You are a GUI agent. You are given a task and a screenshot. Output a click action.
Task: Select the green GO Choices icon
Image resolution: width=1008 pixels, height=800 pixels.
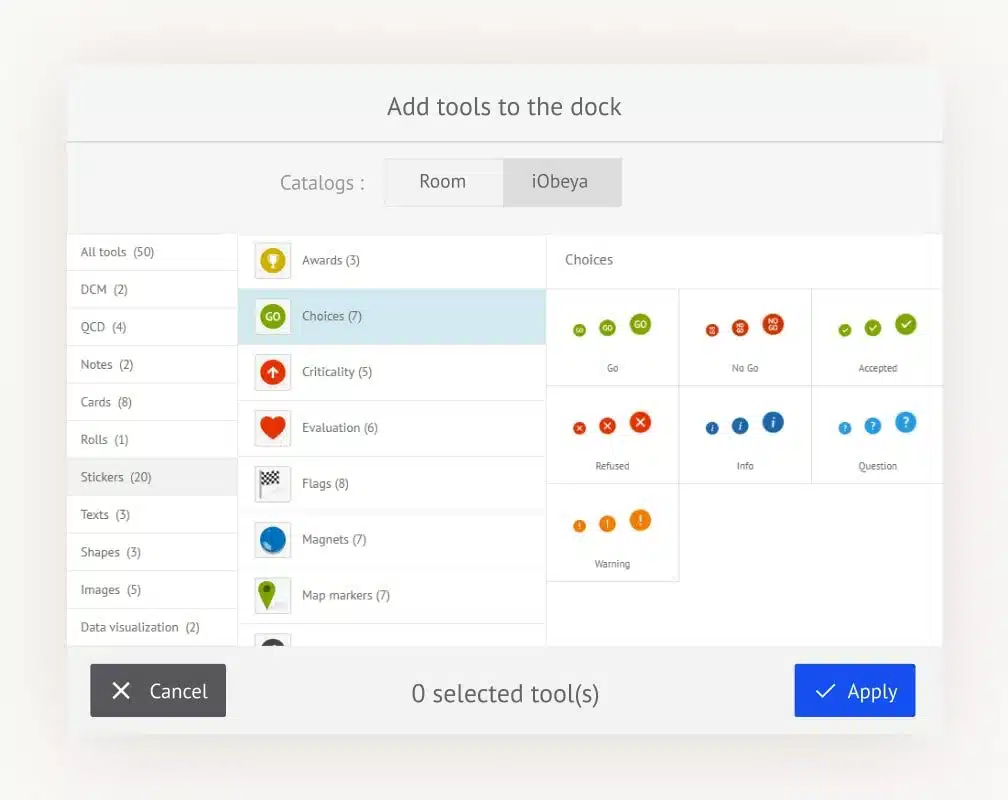[x=272, y=317]
